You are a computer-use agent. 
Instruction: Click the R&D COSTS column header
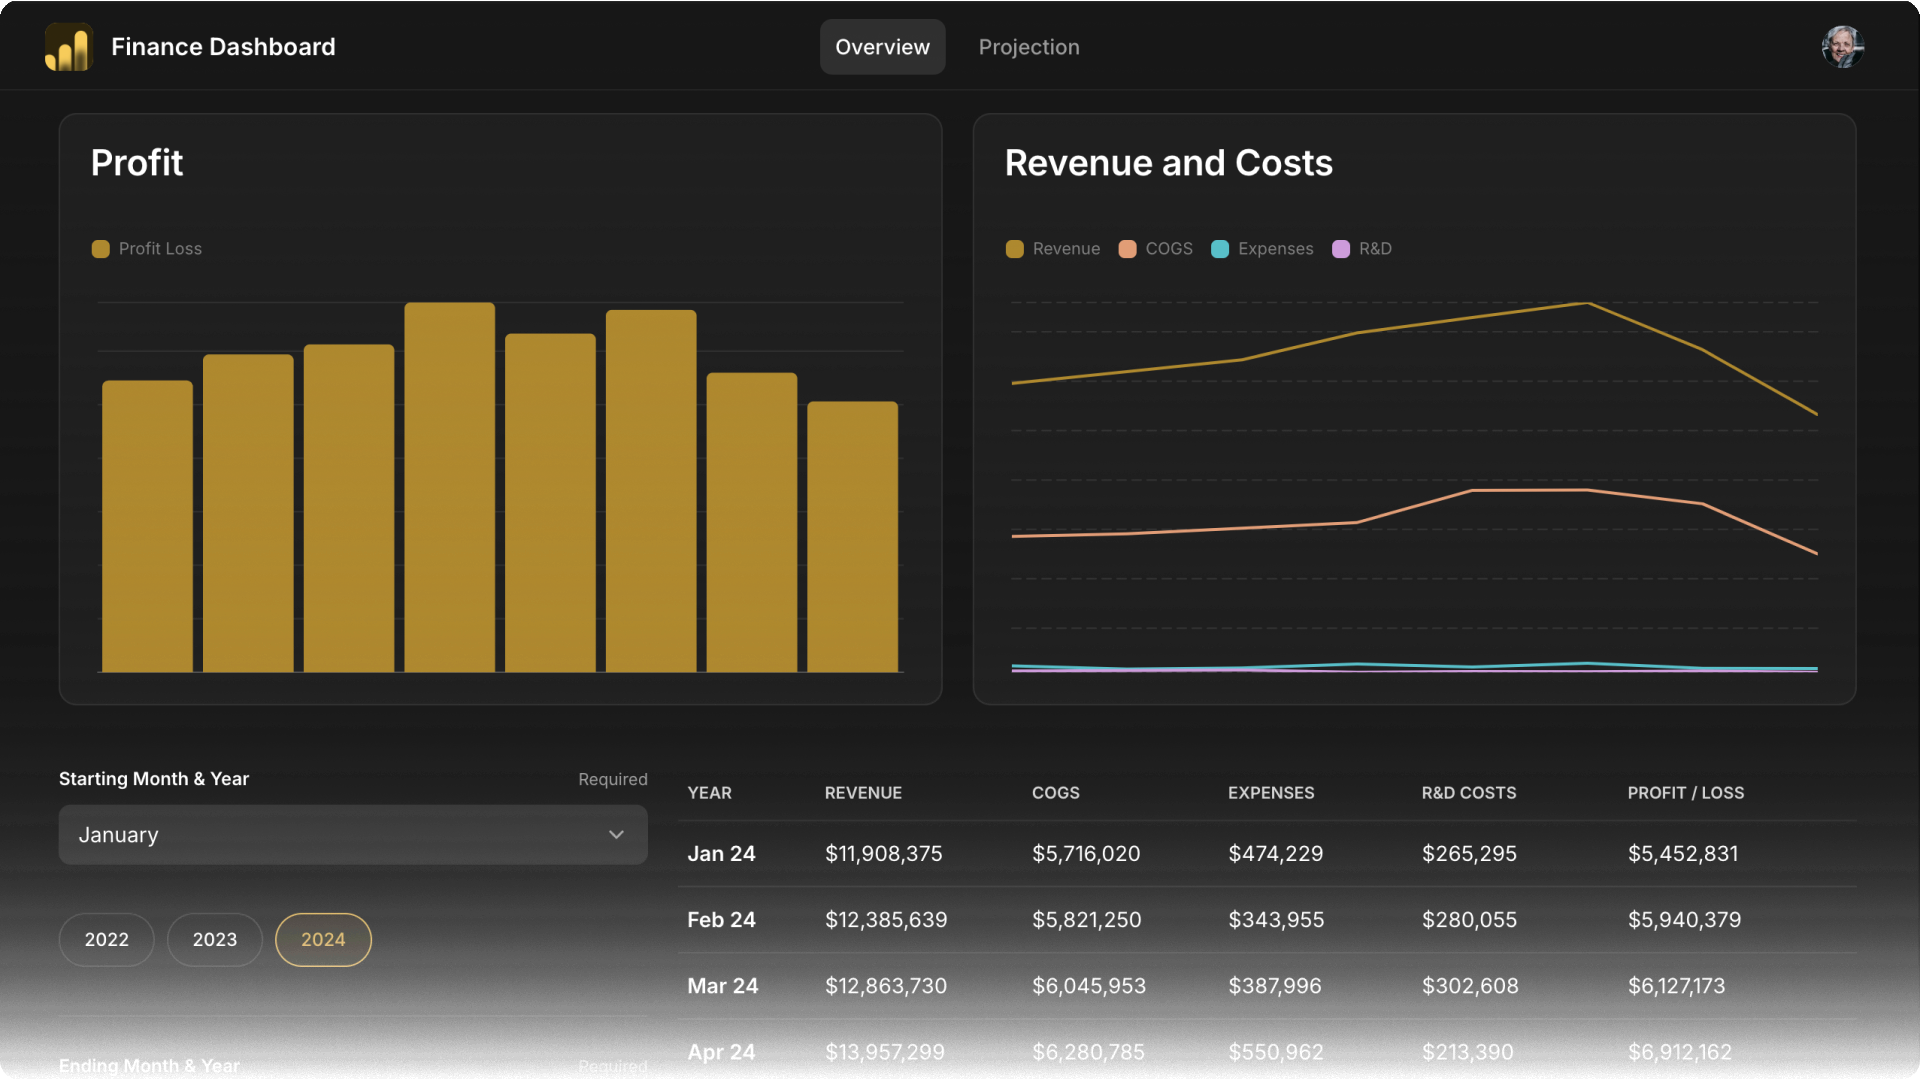click(1469, 793)
